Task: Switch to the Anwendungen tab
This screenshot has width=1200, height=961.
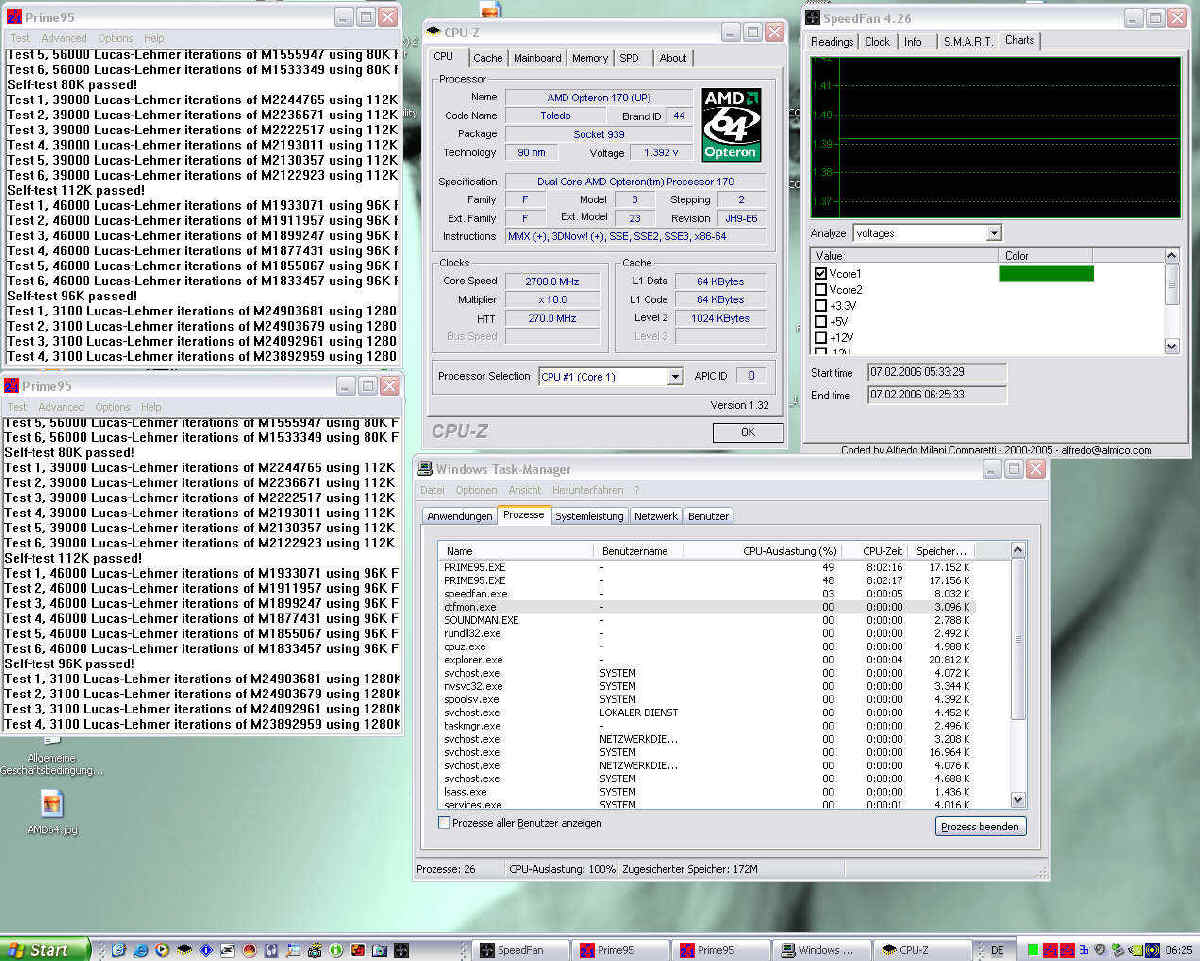Action: (x=459, y=516)
